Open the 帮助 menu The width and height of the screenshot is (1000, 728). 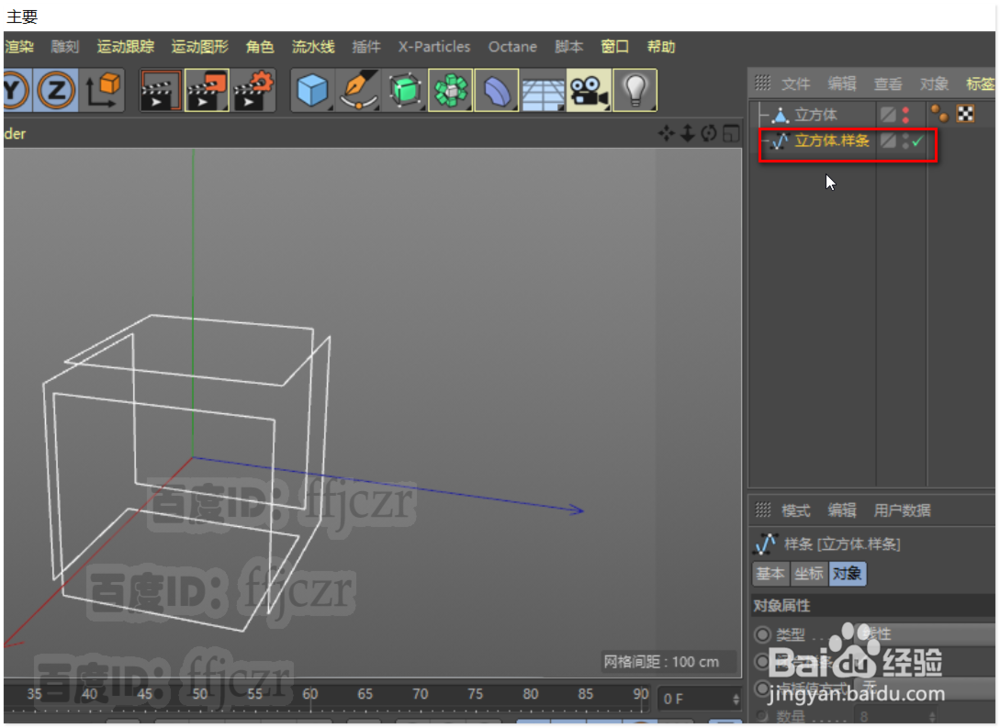click(x=661, y=47)
